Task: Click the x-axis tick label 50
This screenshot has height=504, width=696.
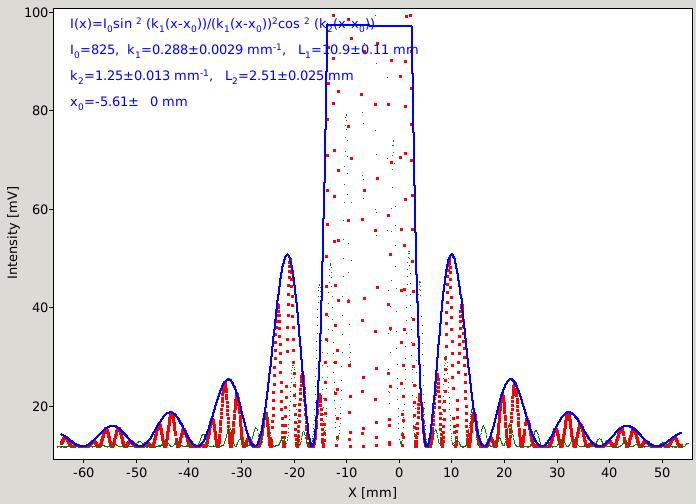Action: pos(662,472)
